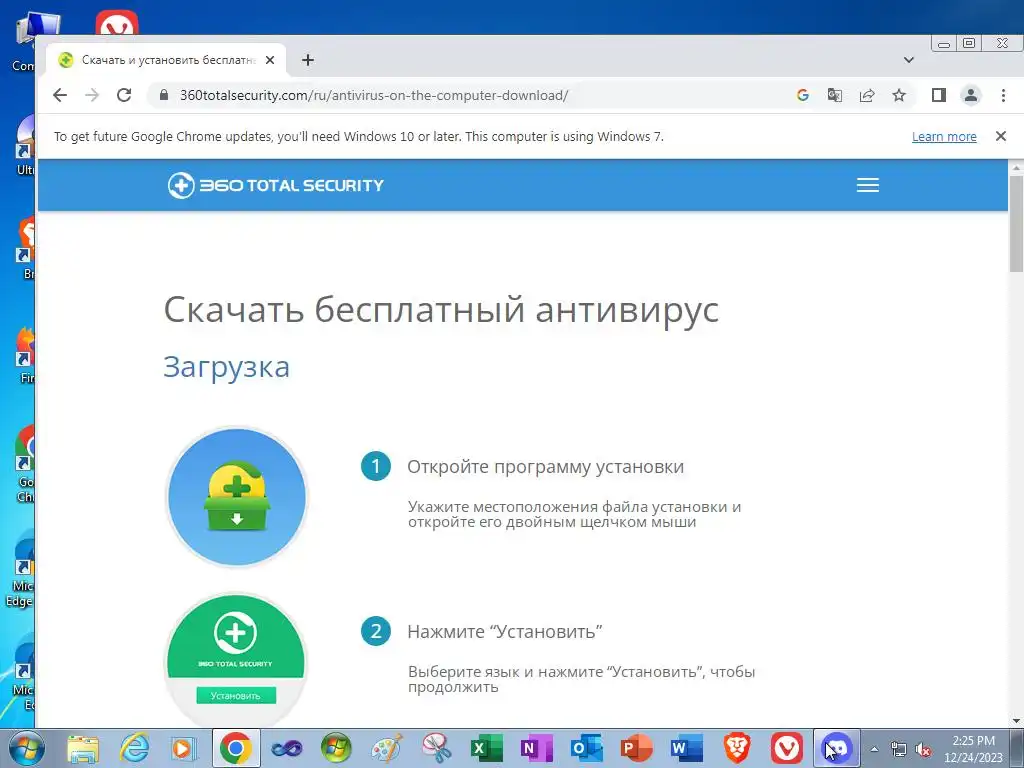The width and height of the screenshot is (1024, 768).
Task: Open the Windows flag orb taskbar app
Action: pyautogui.click(x=336, y=748)
